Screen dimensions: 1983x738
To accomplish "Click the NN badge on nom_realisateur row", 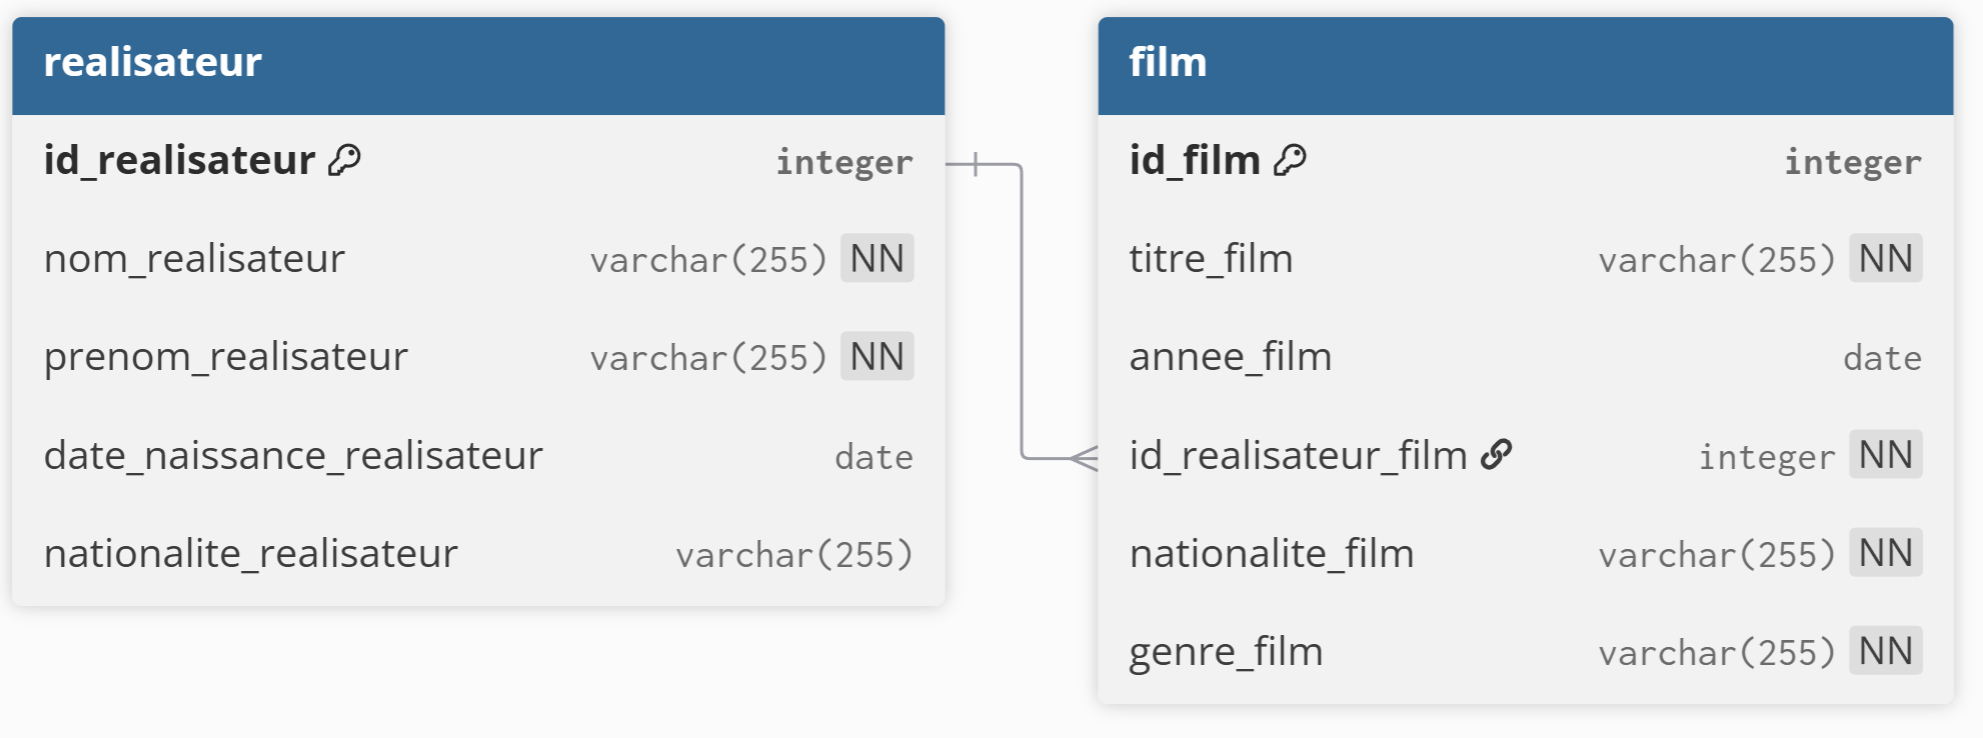I will tap(877, 259).
